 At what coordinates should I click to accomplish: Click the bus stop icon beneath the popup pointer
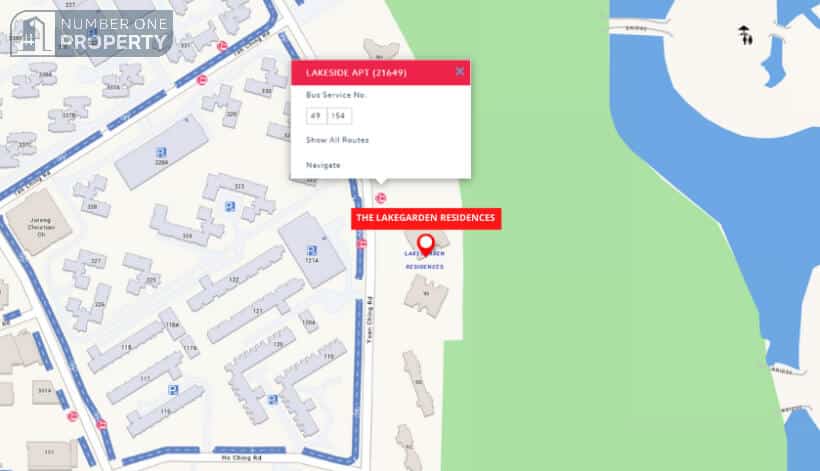point(381,198)
